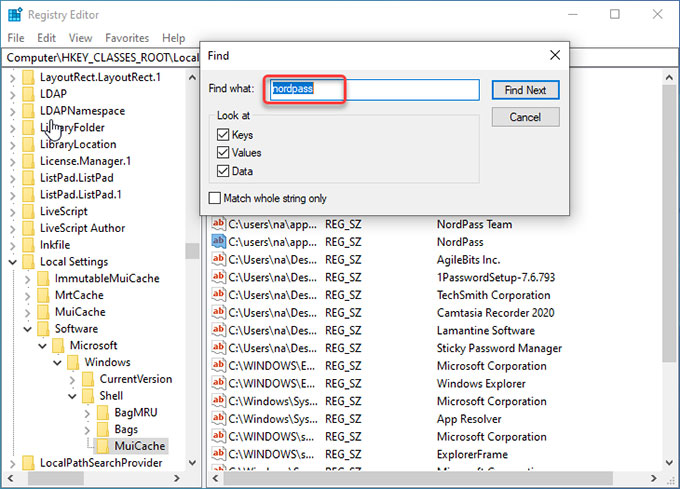Uncheck the Keys checkbox

point(223,135)
